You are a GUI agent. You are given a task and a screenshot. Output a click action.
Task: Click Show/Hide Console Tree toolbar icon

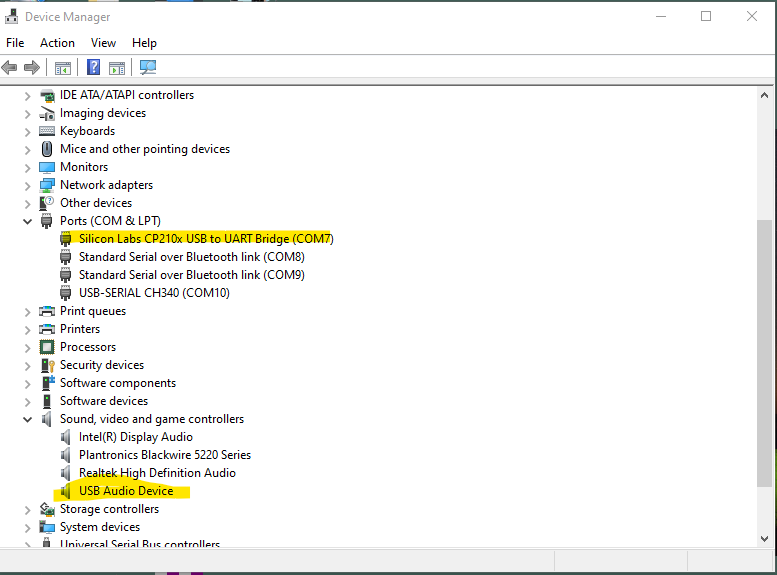[x=63, y=67]
